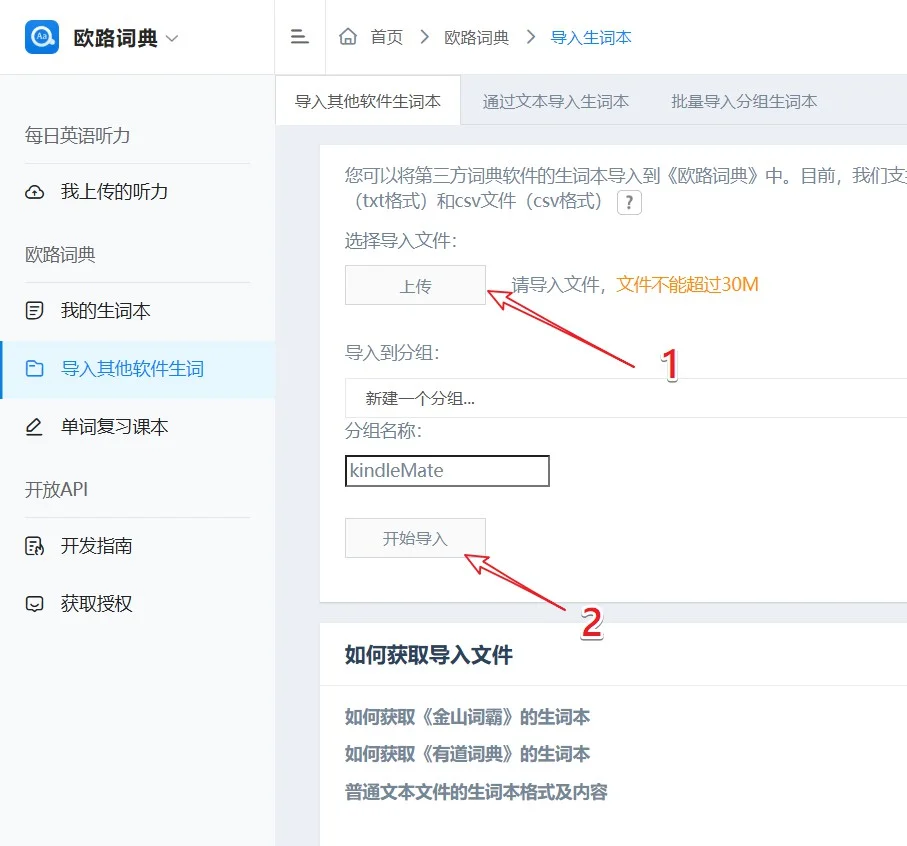The width and height of the screenshot is (907, 846).
Task: Open 开发指南 sidebar item
Action: tap(97, 545)
